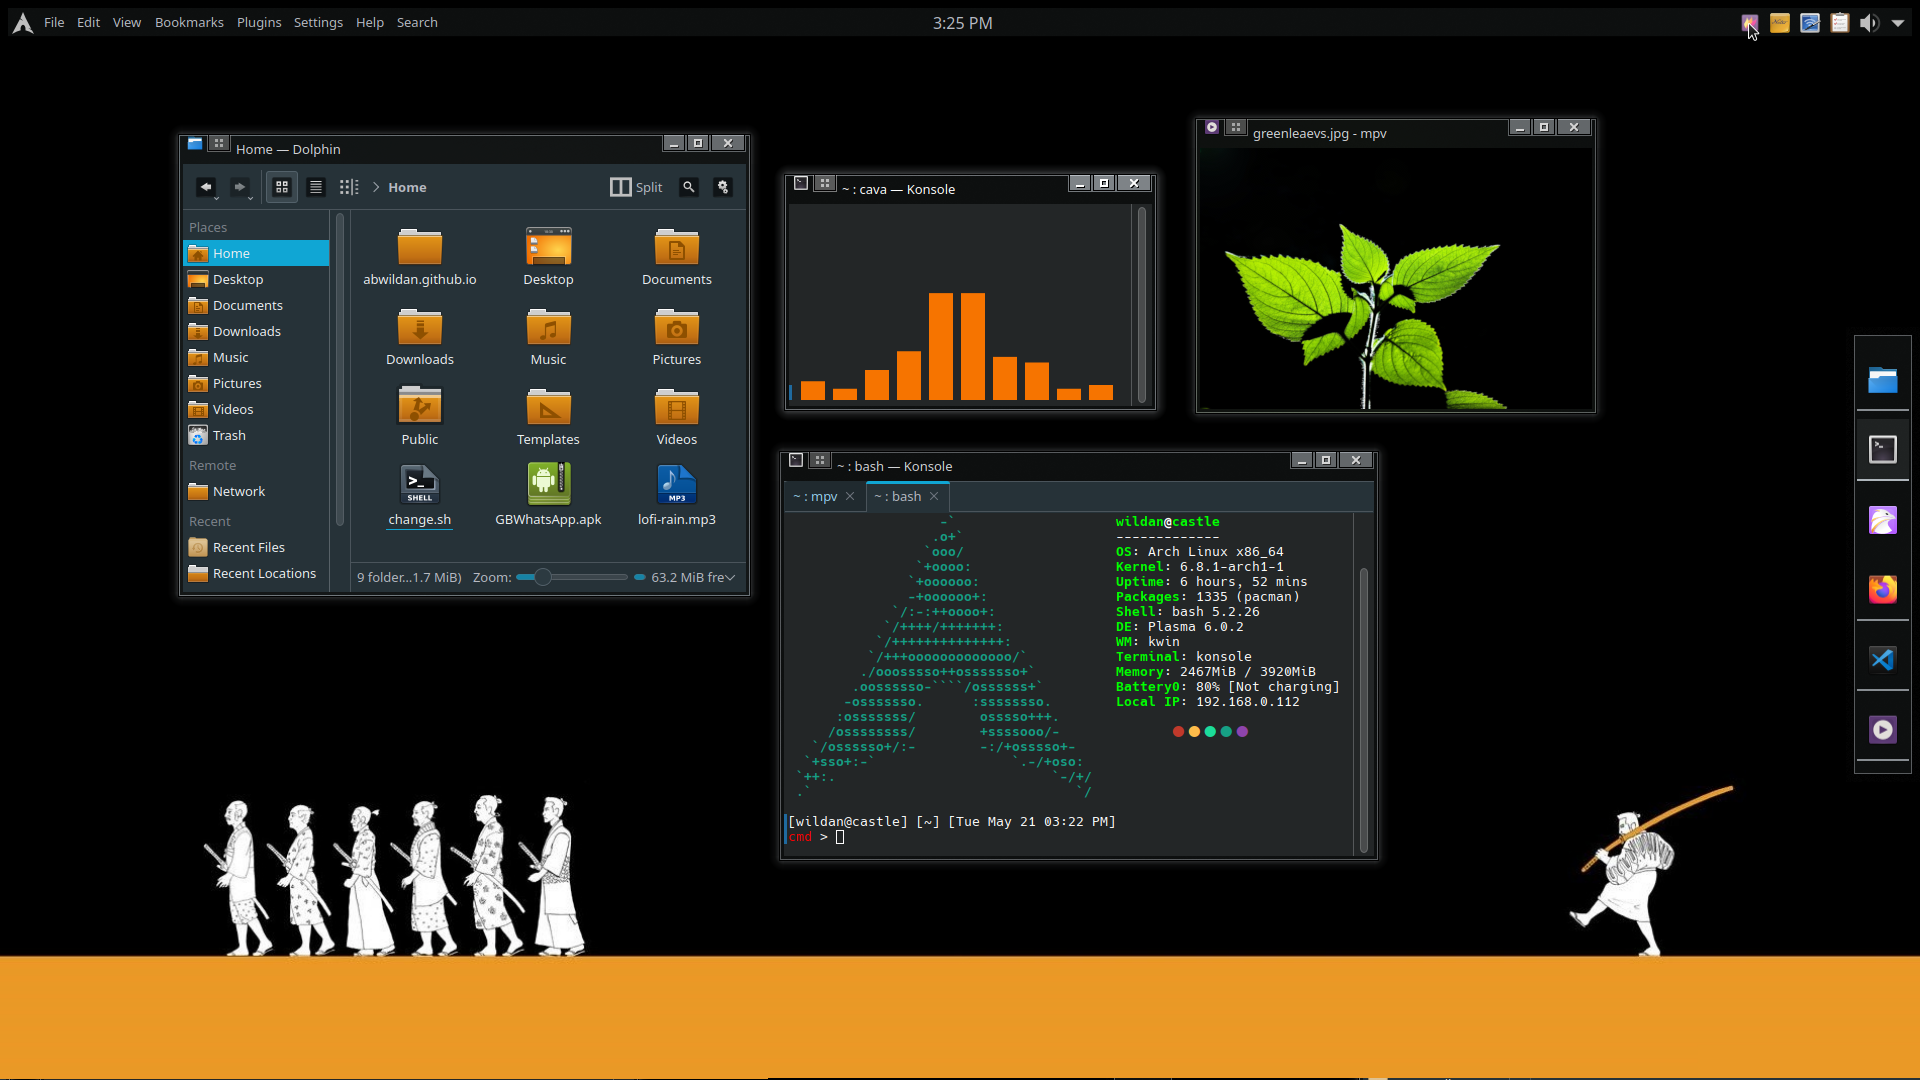Expand forward history dropdown arrow in Dolphin
The height and width of the screenshot is (1080, 1920).
pos(250,197)
